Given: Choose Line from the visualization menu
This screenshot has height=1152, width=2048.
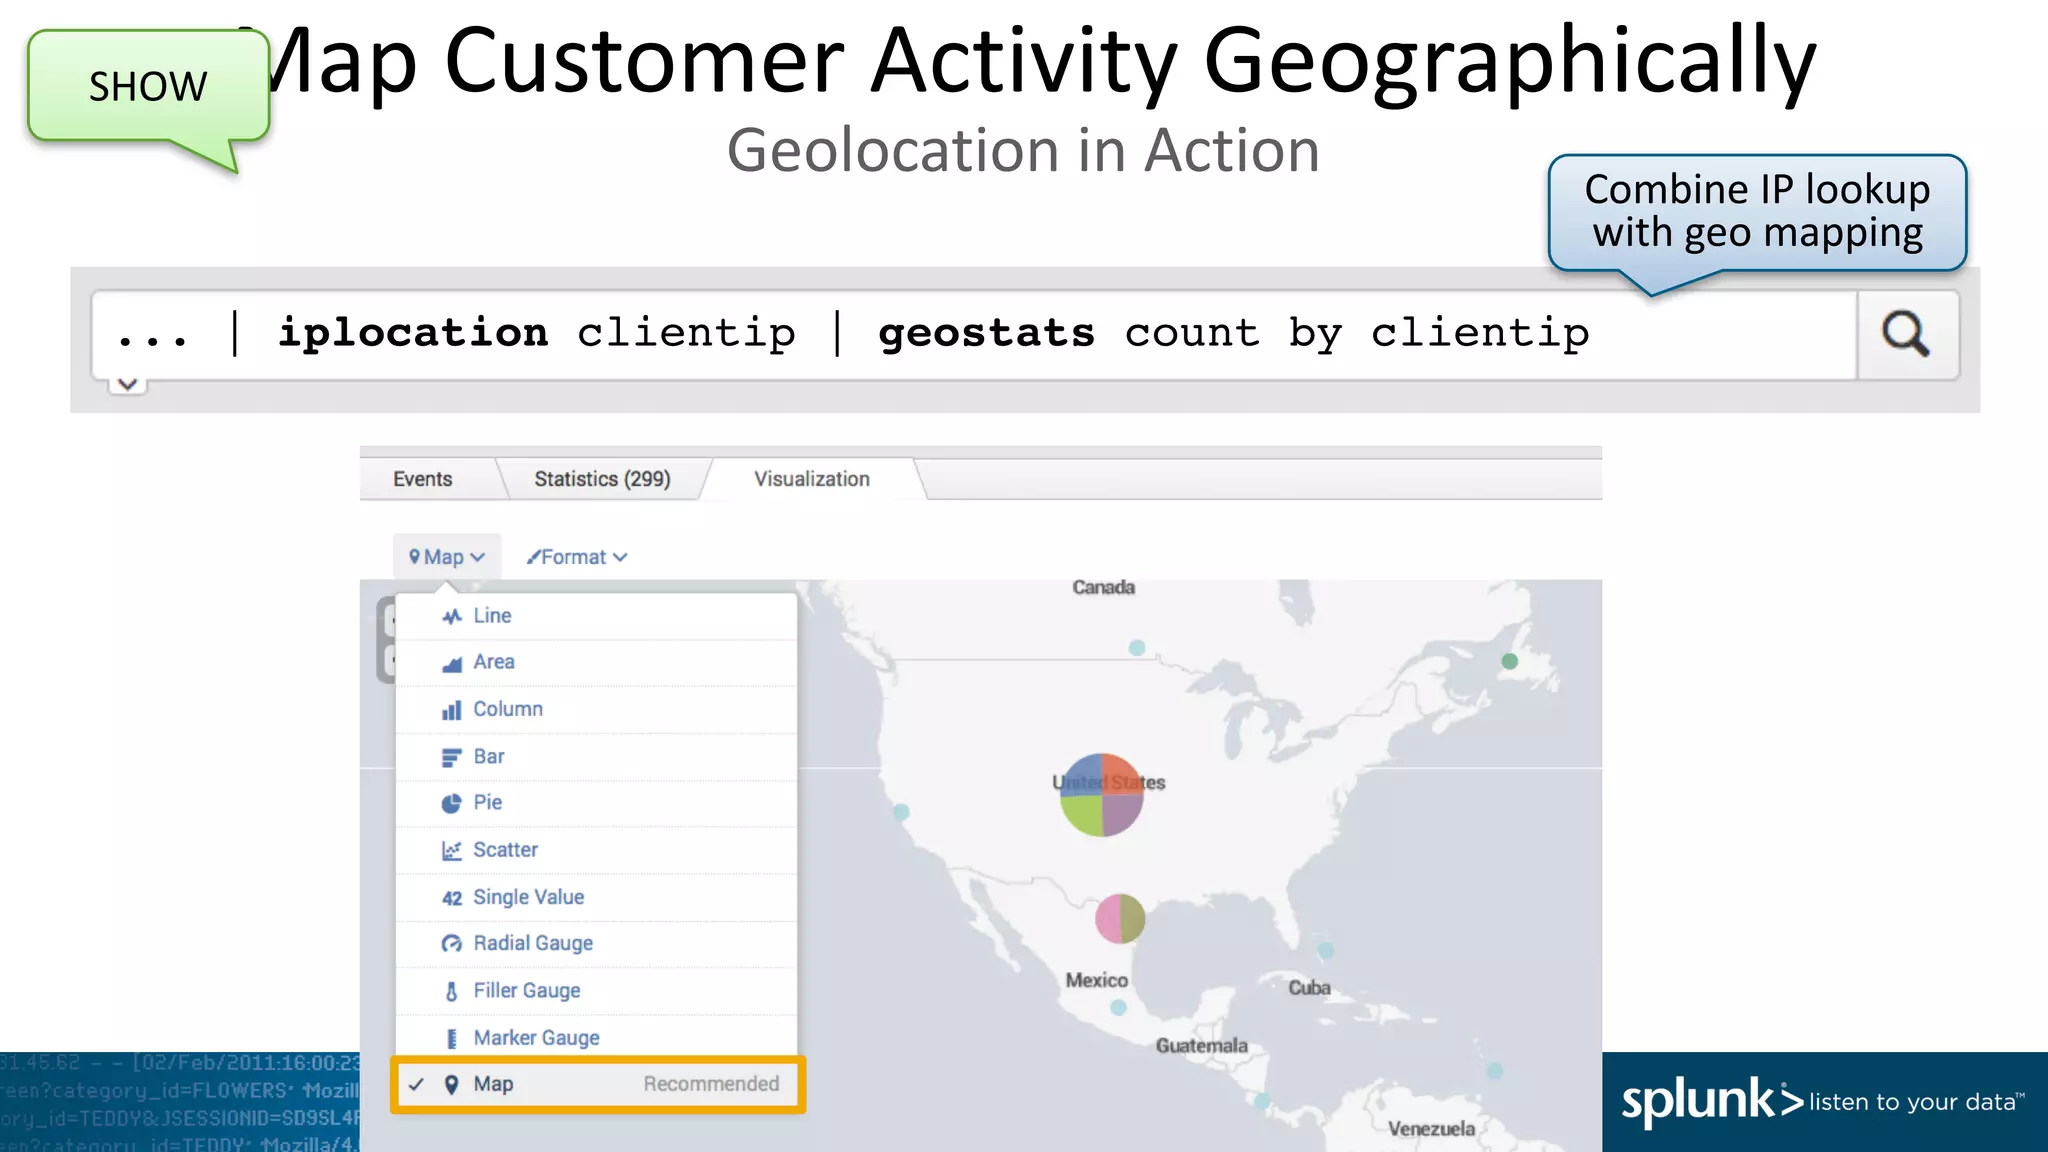Looking at the screenshot, I should click(597, 616).
